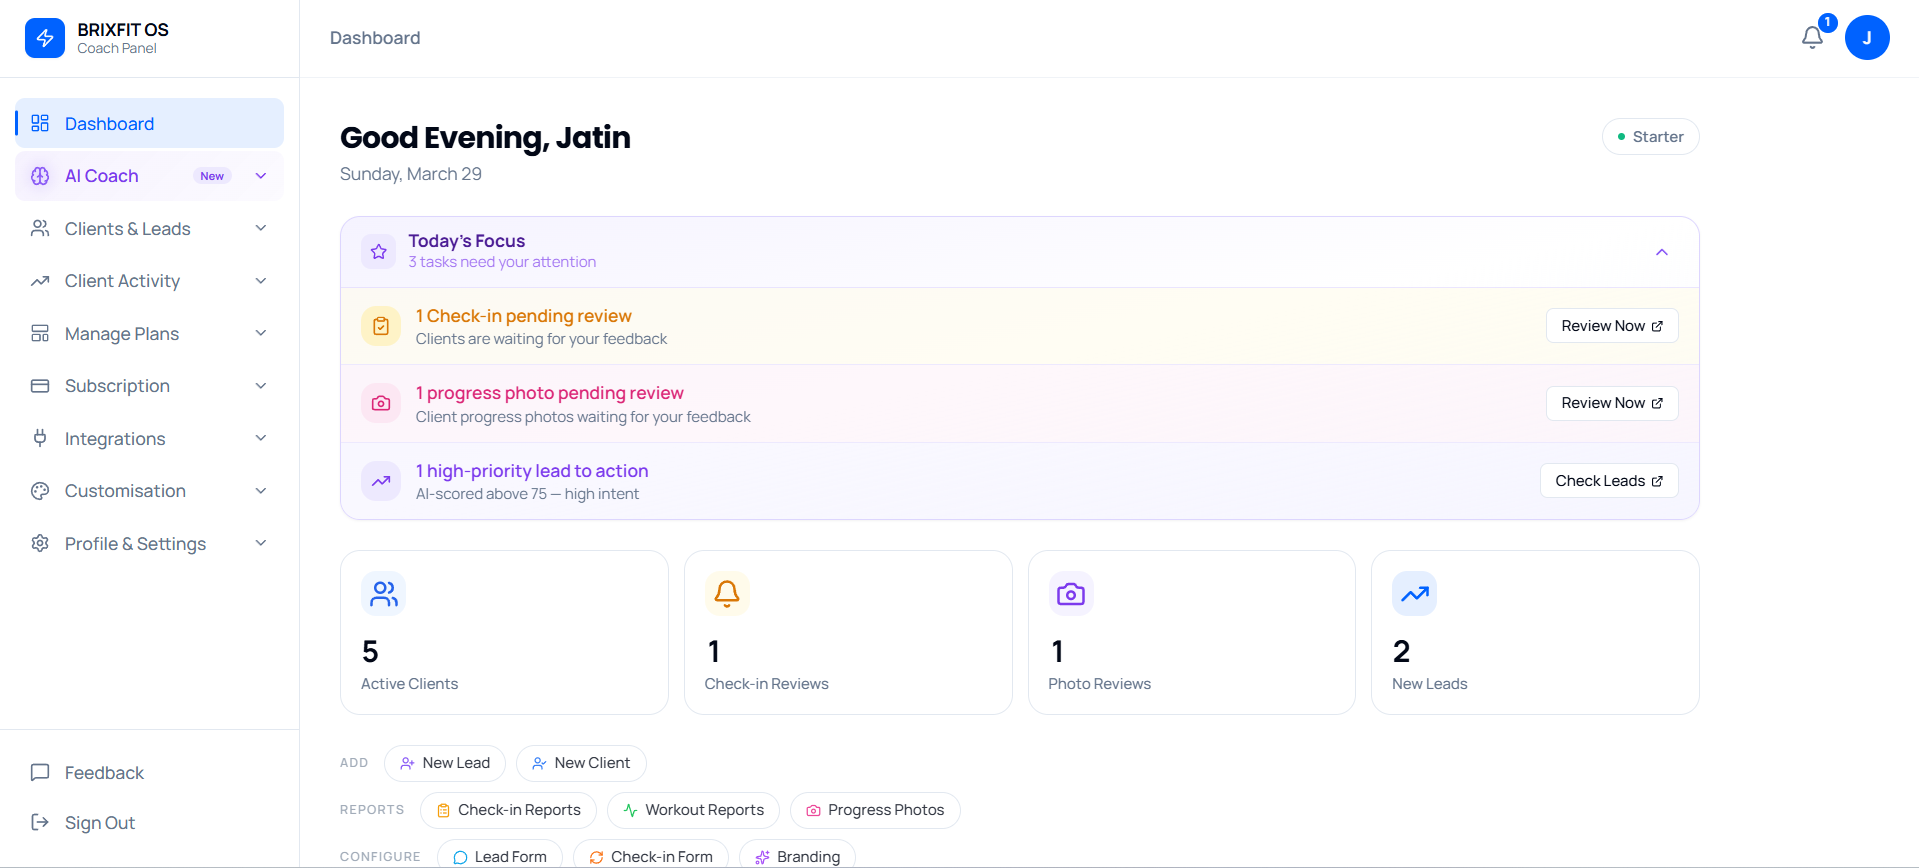Open Clients & Leads menu item
Image resolution: width=1919 pixels, height=868 pixels.
coord(150,228)
